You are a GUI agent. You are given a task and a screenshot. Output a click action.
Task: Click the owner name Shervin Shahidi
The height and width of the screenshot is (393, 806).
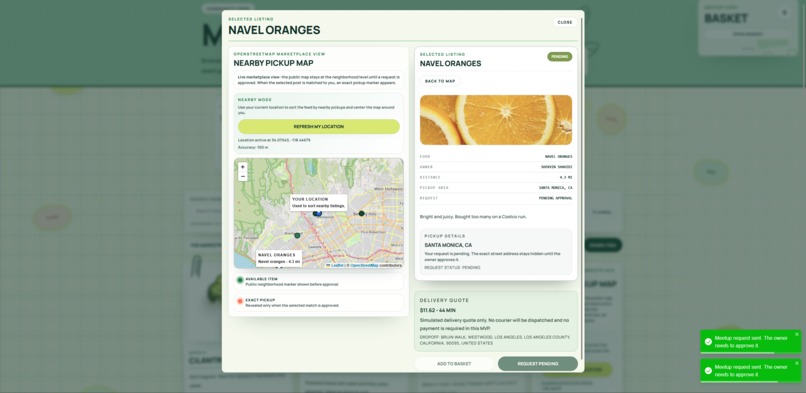[556, 167]
